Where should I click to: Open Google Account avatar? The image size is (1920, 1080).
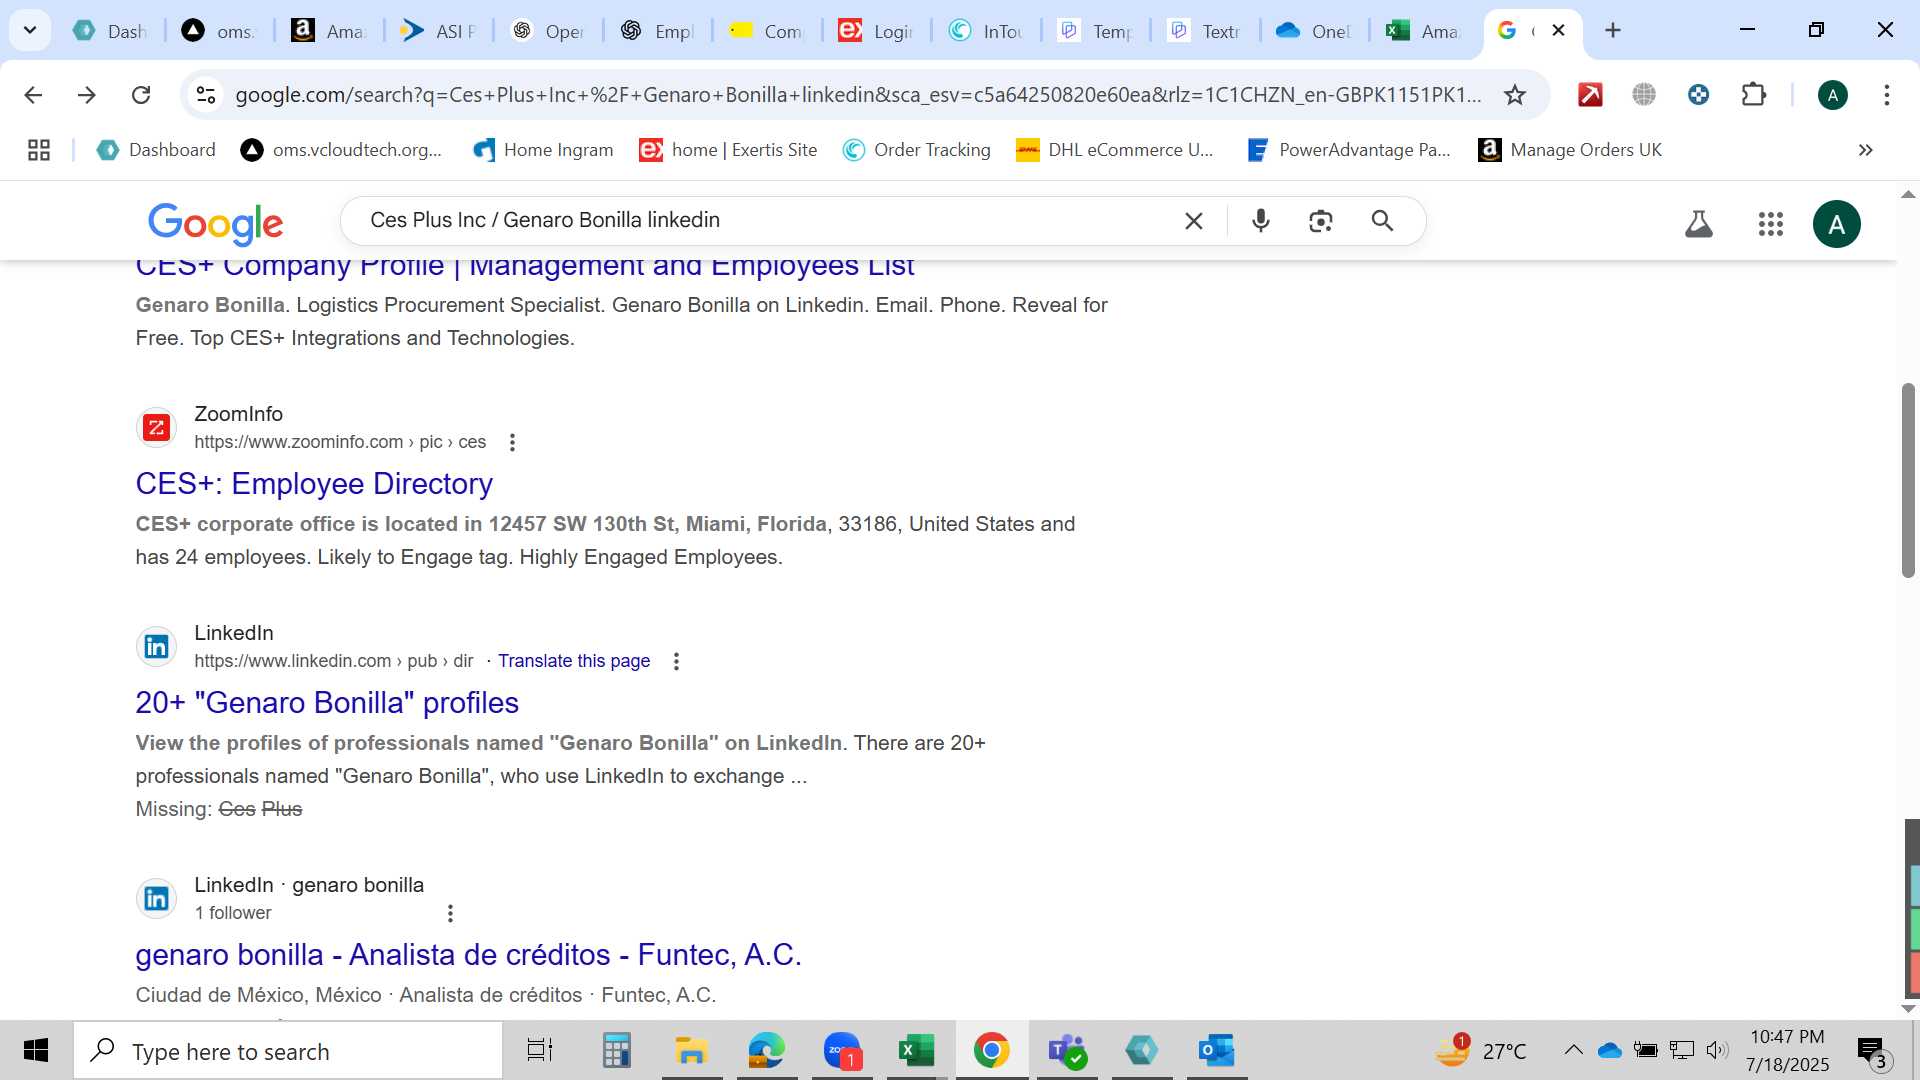click(1837, 224)
